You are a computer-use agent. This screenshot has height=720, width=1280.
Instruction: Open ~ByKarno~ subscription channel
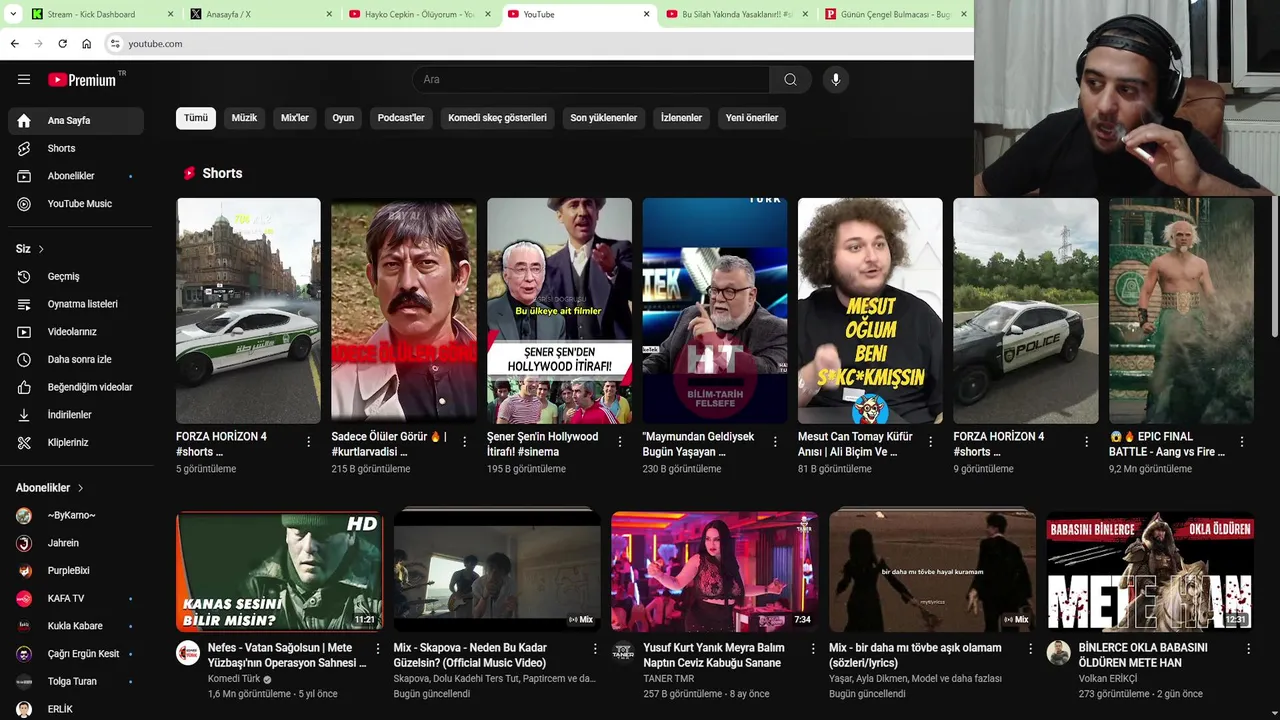tap(76, 515)
